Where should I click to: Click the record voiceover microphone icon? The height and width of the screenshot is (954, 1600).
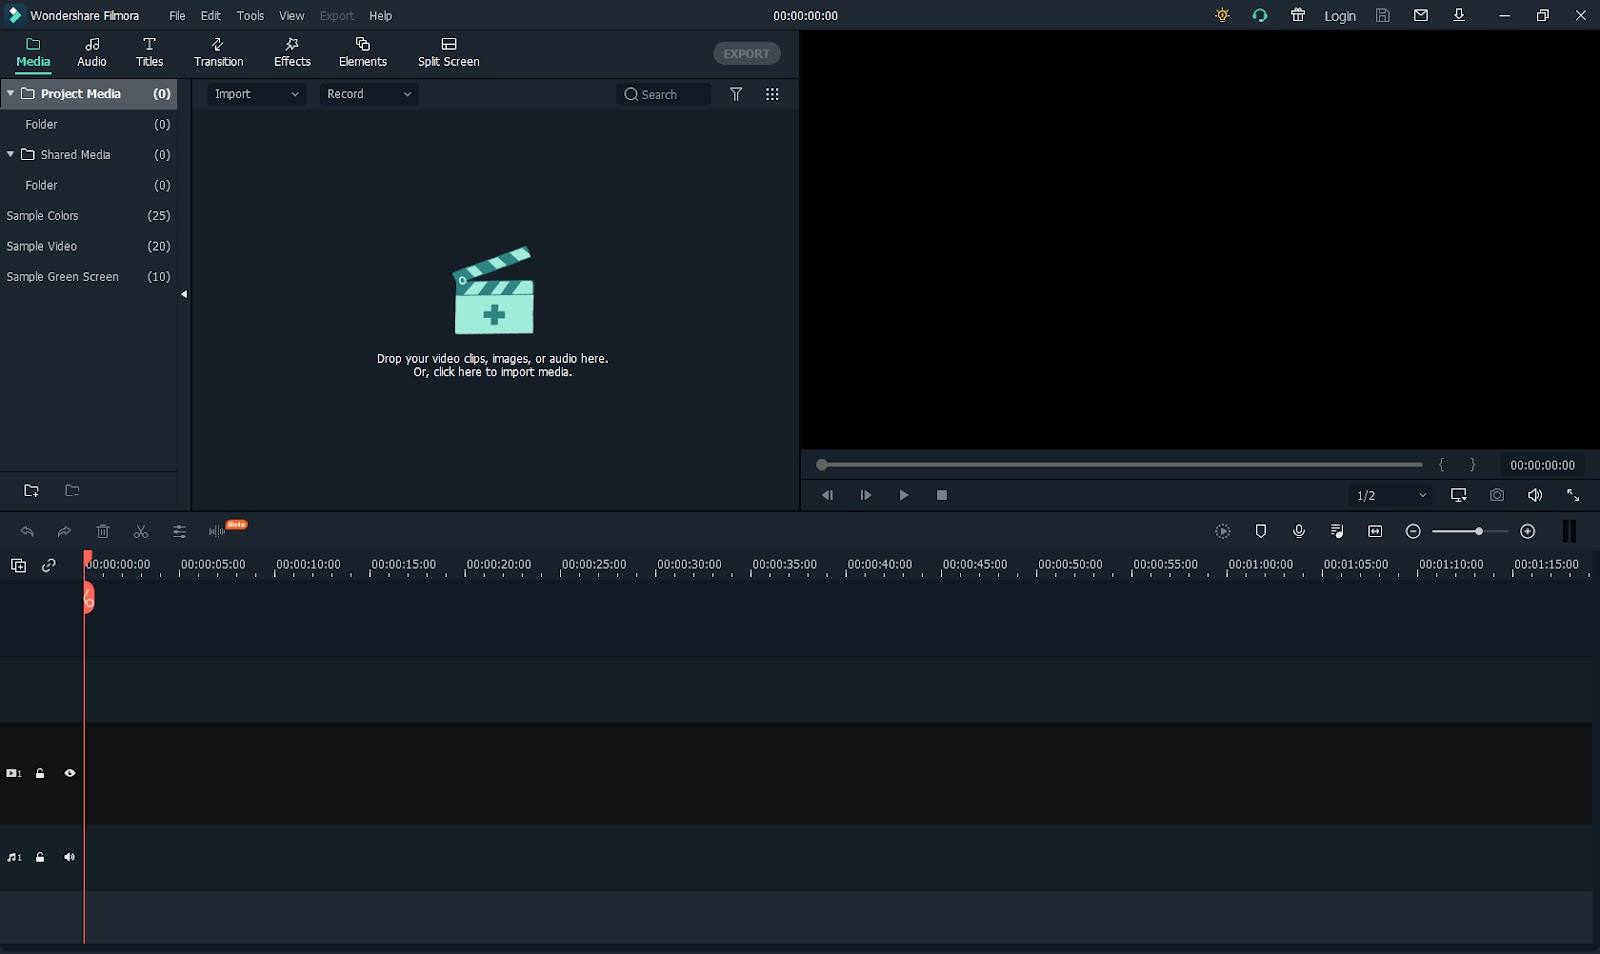click(1298, 531)
